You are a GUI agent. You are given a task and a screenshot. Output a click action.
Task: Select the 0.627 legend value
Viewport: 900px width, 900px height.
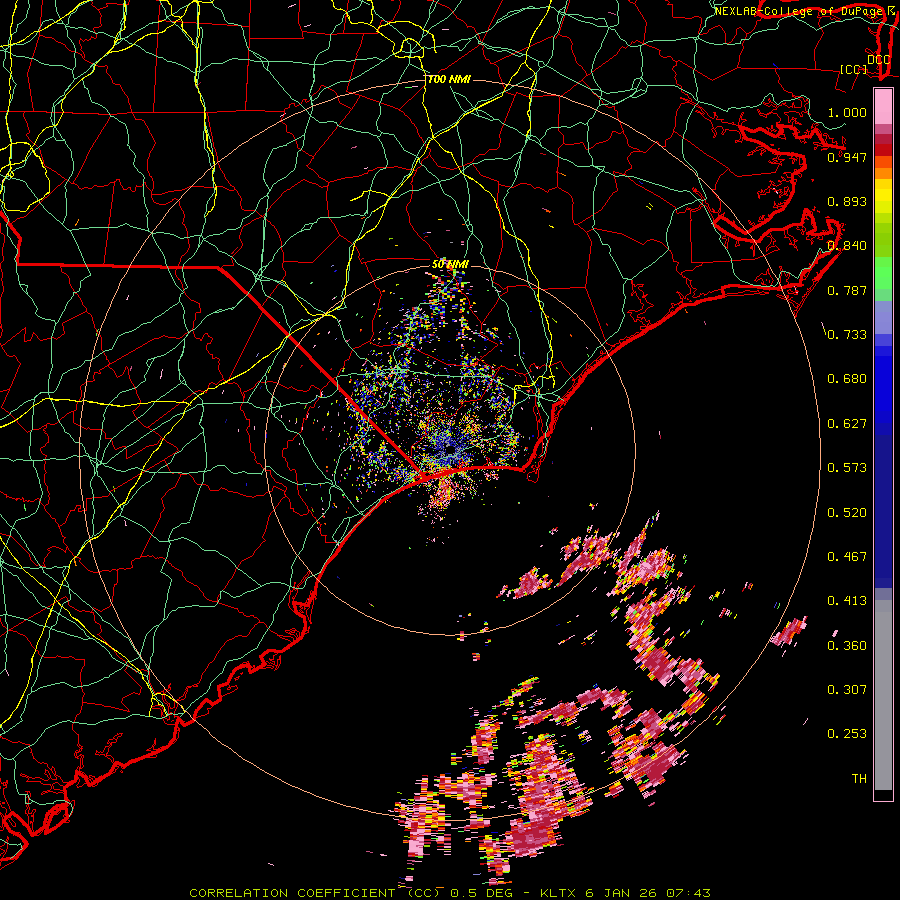pos(847,424)
